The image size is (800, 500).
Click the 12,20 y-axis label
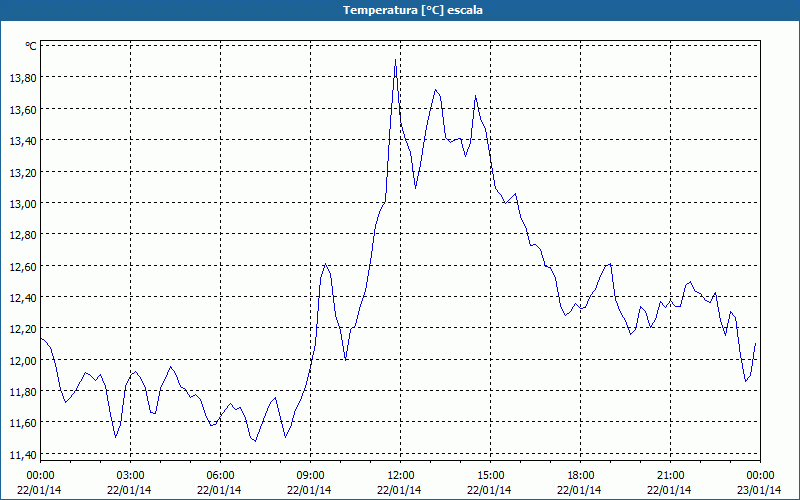coord(22,329)
